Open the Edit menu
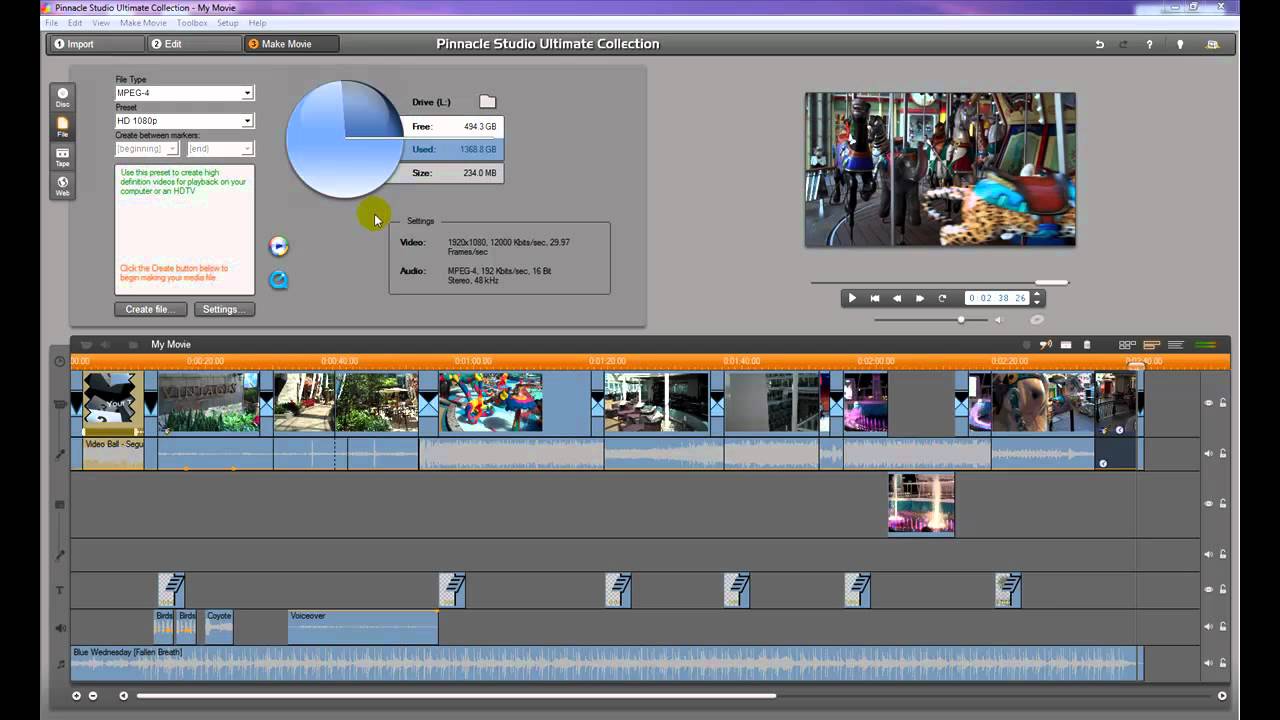 point(75,23)
